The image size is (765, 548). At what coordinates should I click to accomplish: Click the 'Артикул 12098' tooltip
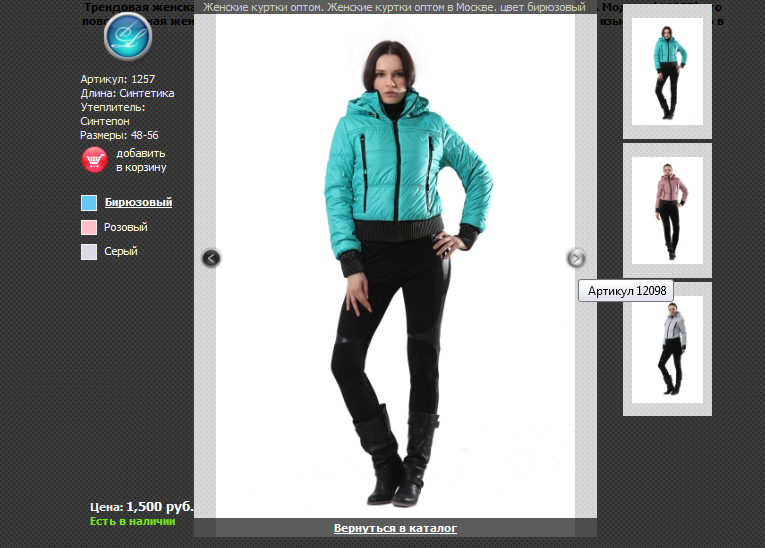click(x=626, y=291)
